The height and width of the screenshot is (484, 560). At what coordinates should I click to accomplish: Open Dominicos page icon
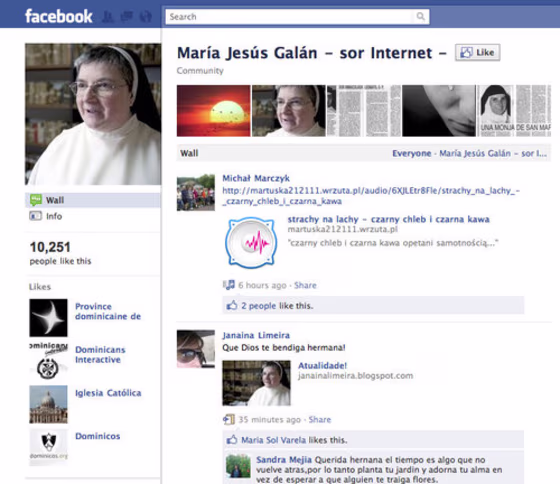click(x=48, y=446)
